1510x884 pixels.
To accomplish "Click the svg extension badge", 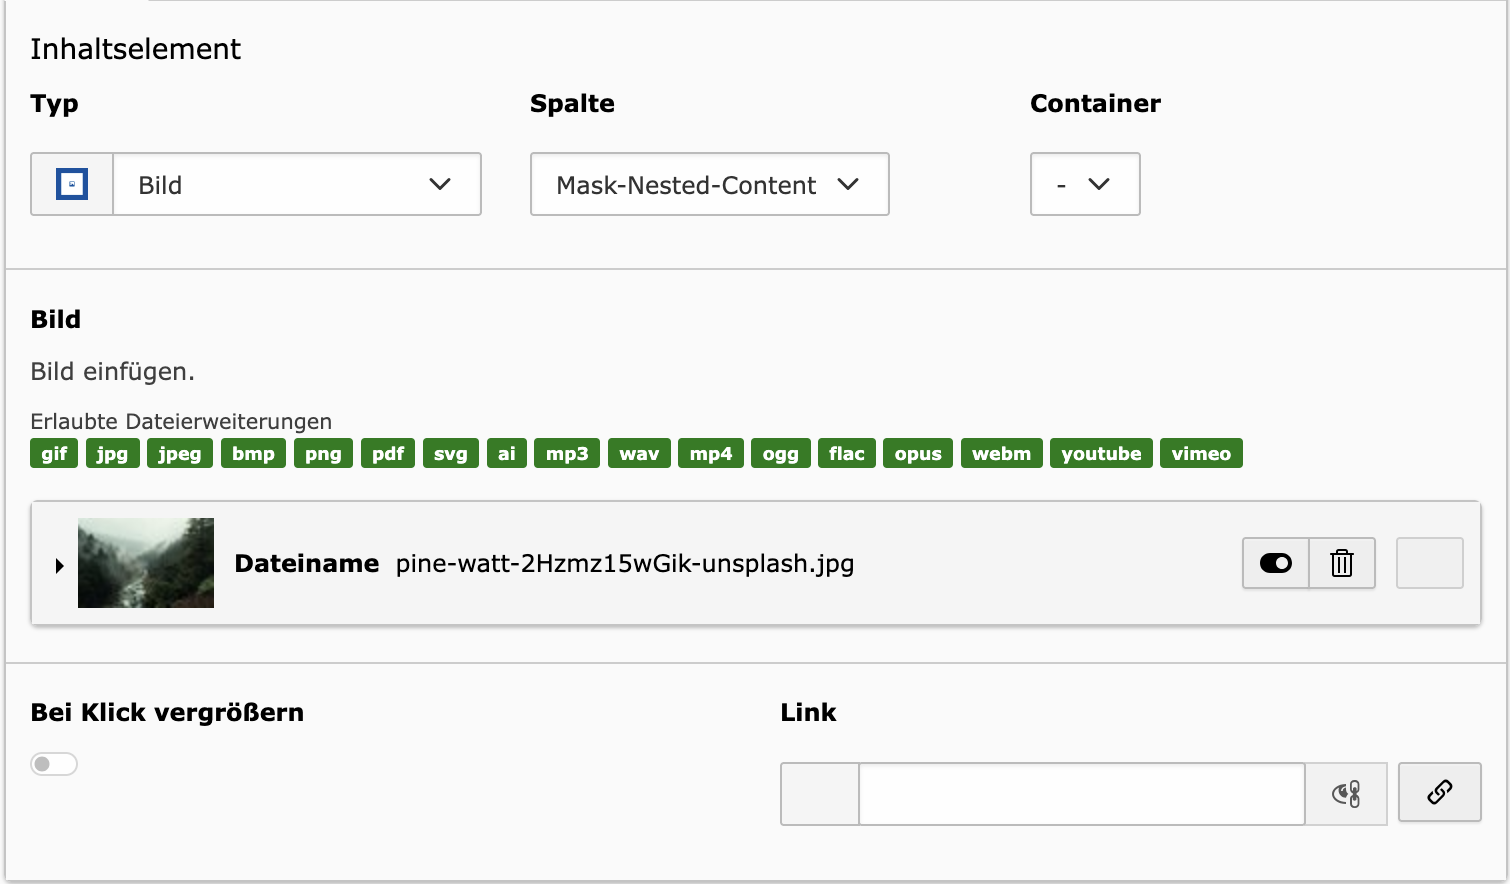I will coord(450,453).
